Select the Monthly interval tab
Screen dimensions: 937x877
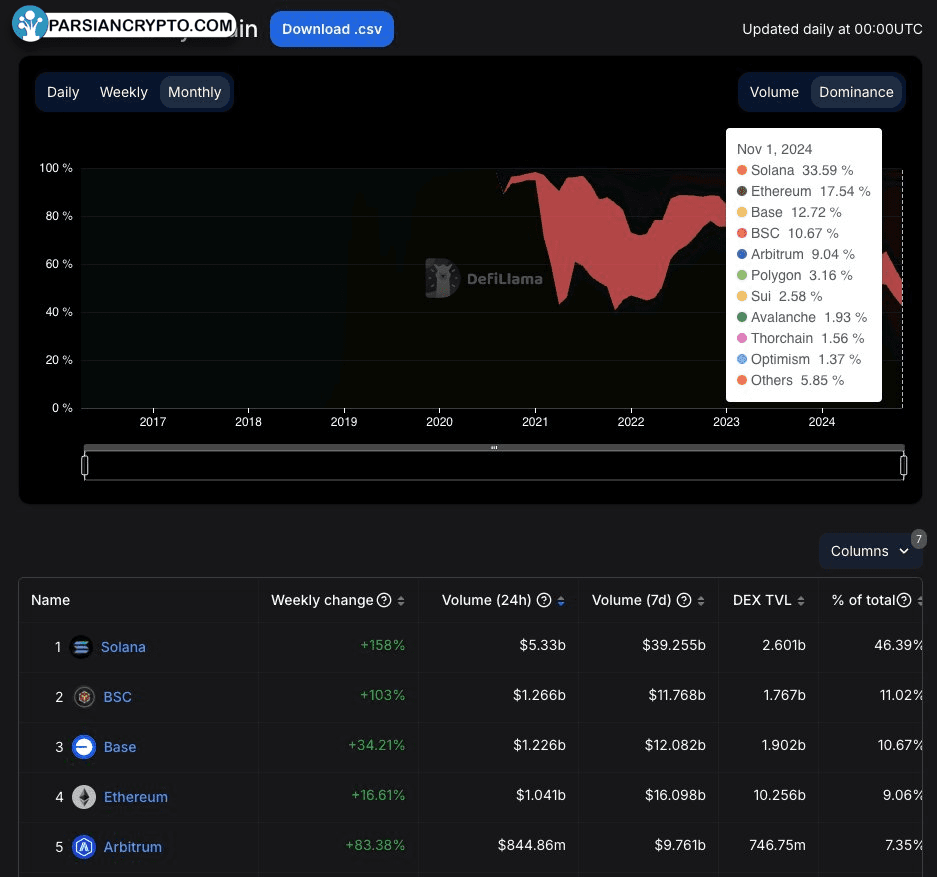click(x=195, y=92)
